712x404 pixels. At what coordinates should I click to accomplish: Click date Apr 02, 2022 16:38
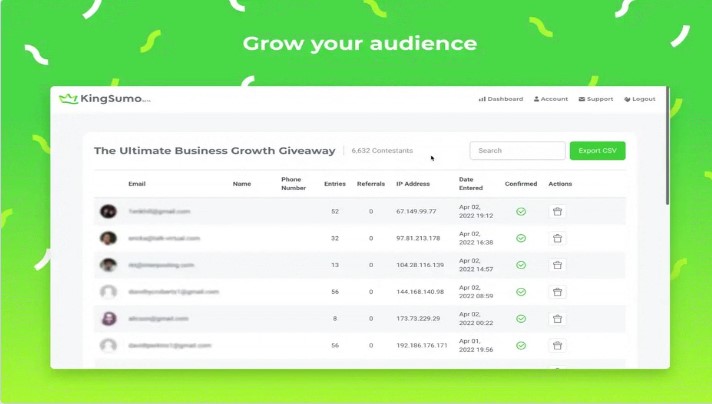(476, 238)
